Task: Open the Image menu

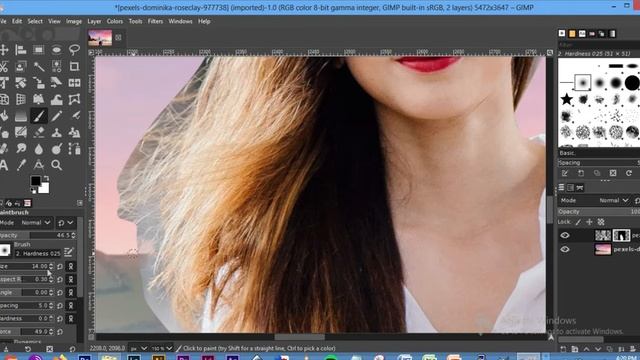Action: (74, 21)
